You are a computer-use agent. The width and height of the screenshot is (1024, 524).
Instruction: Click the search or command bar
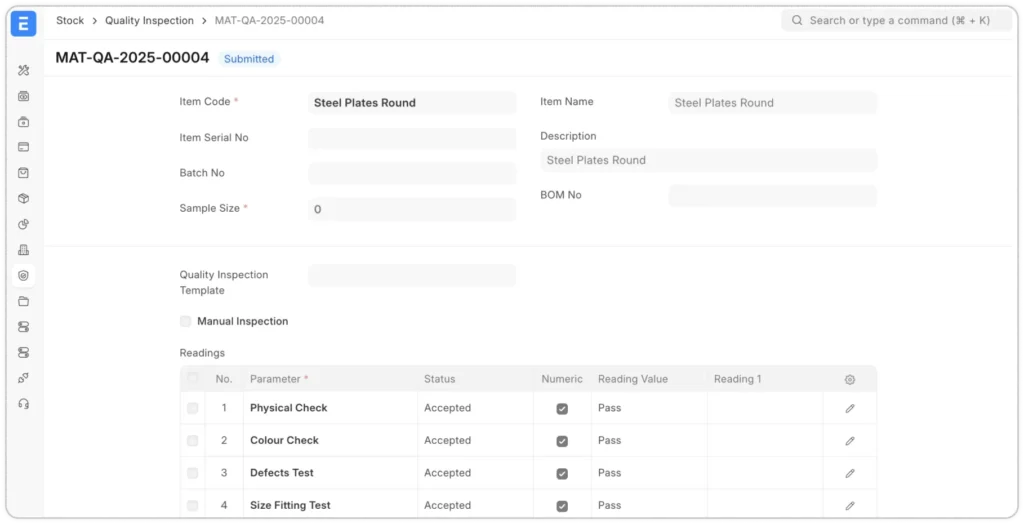coord(896,20)
